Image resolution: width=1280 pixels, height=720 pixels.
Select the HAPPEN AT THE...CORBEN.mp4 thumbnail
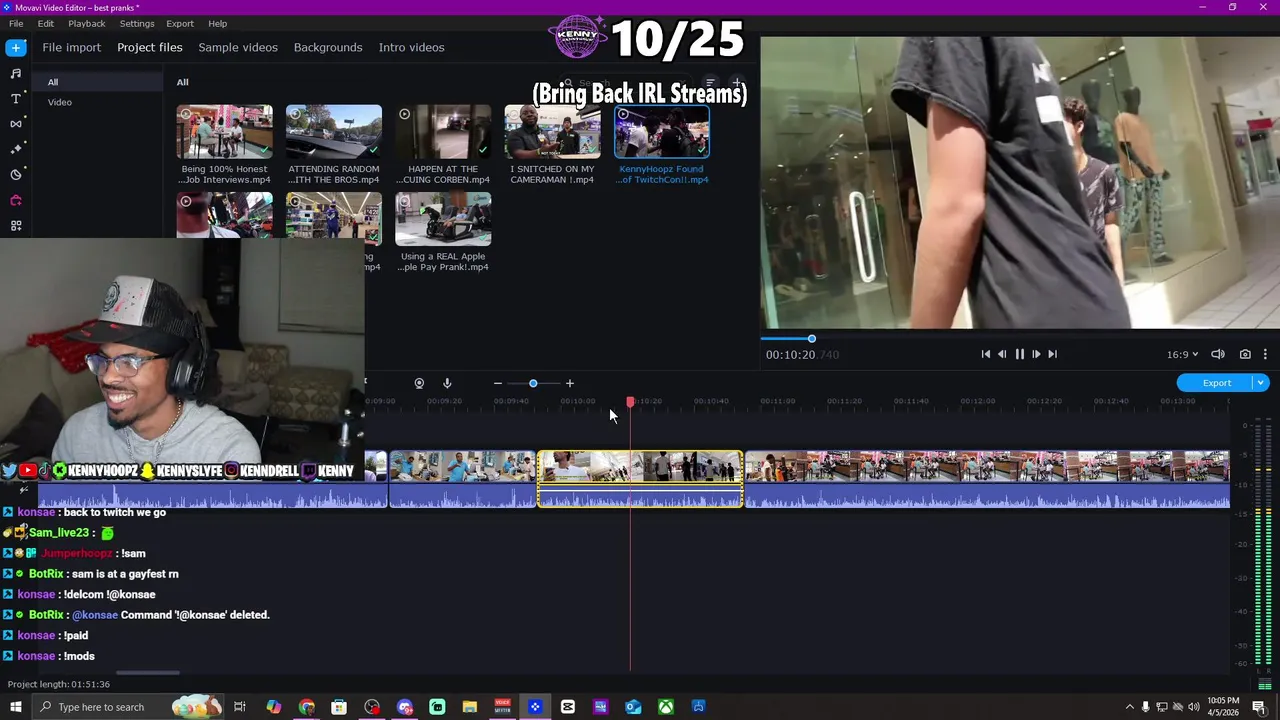click(443, 132)
